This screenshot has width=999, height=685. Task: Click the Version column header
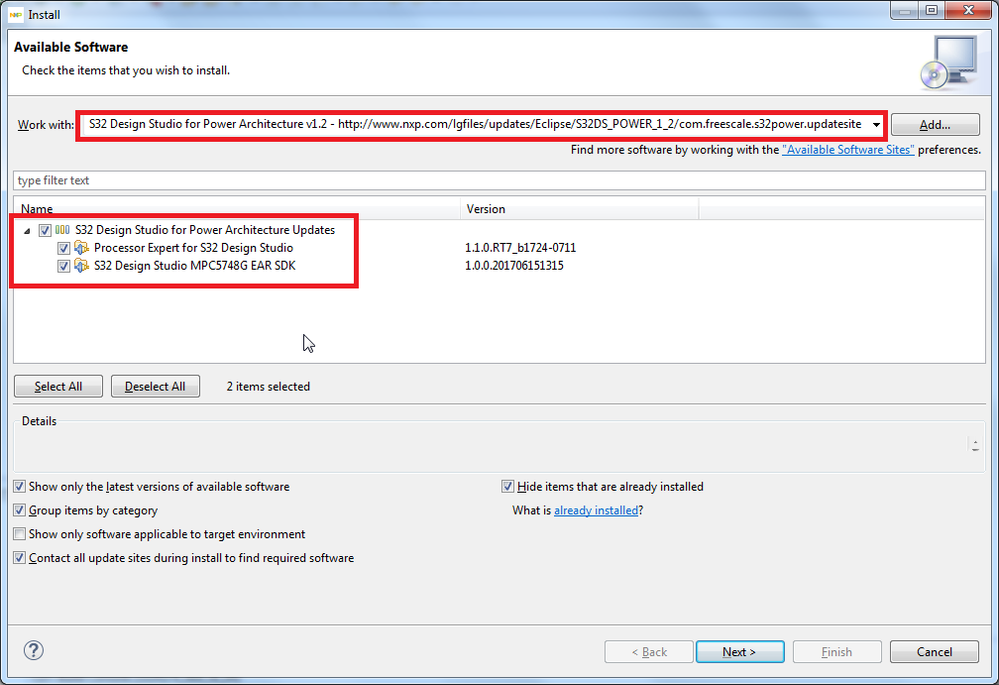579,209
